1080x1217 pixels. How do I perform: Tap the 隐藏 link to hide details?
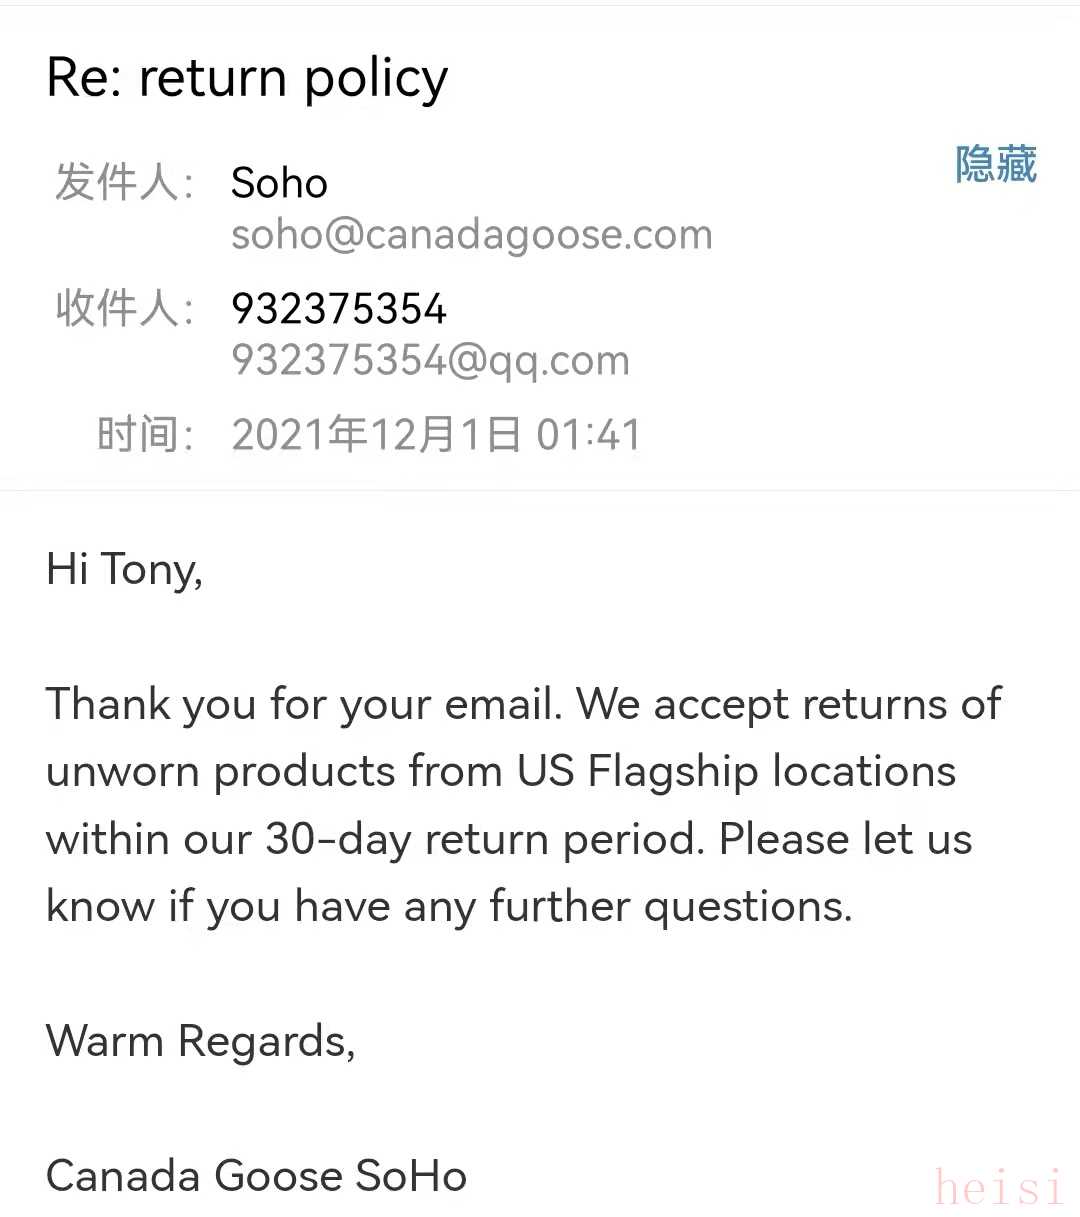click(x=995, y=164)
